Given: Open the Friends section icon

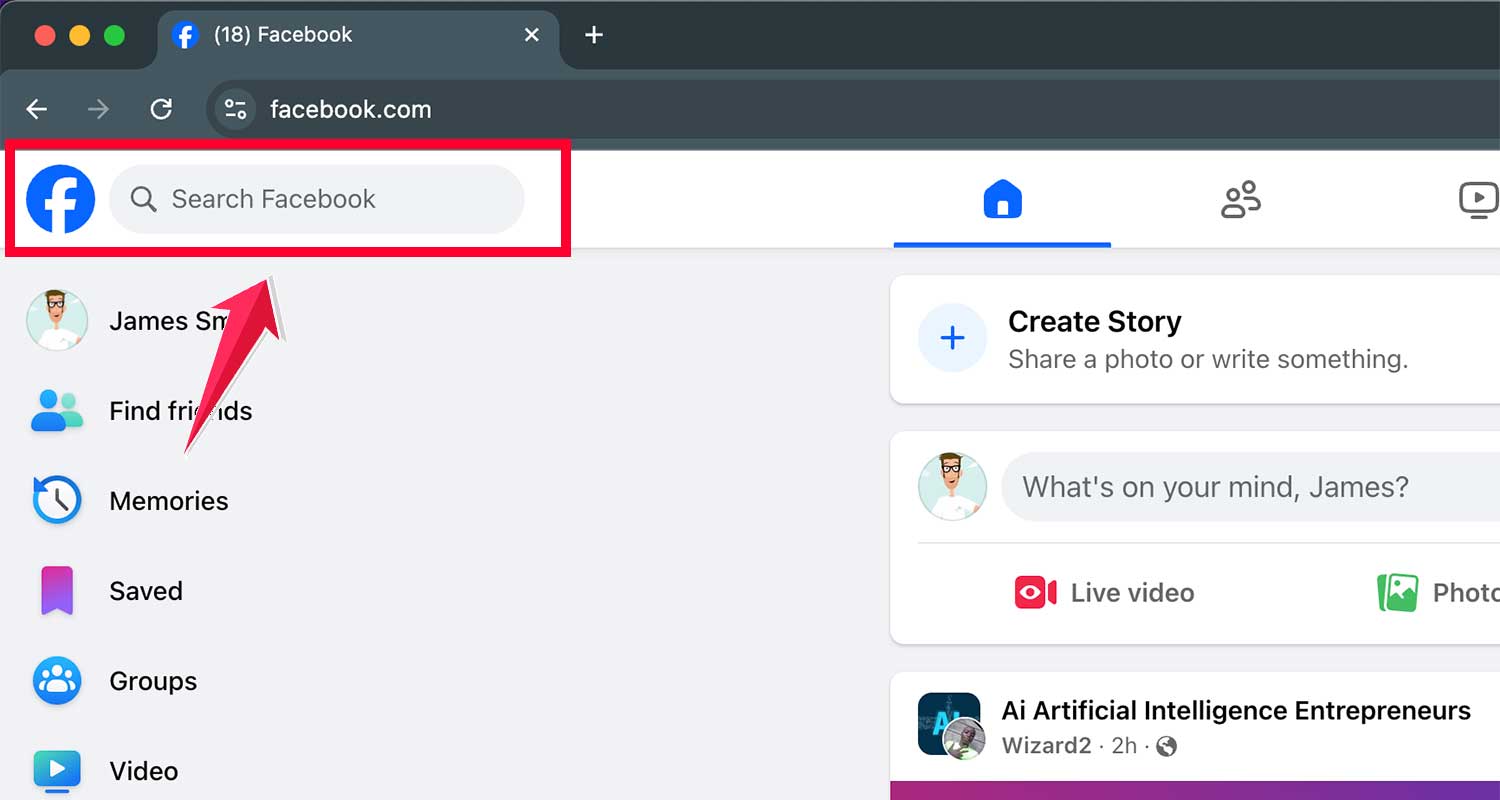Looking at the screenshot, I should pos(1241,199).
